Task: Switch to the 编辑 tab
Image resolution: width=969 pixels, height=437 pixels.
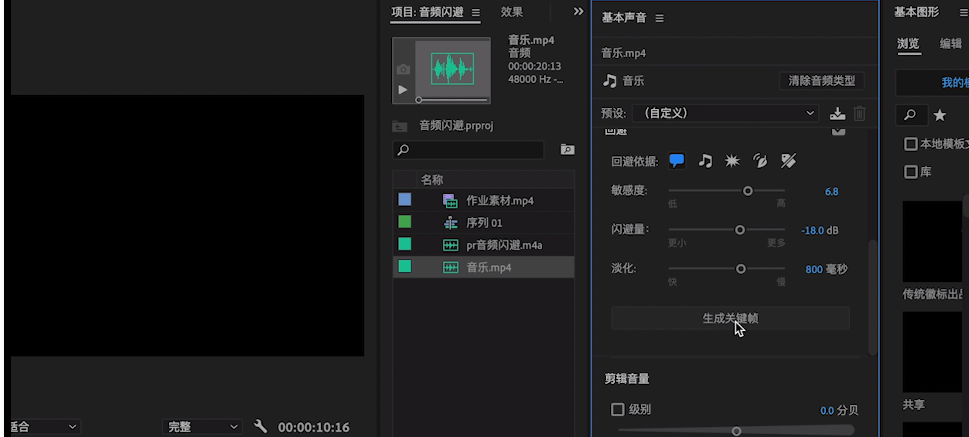Action: pyautogui.click(x=950, y=44)
